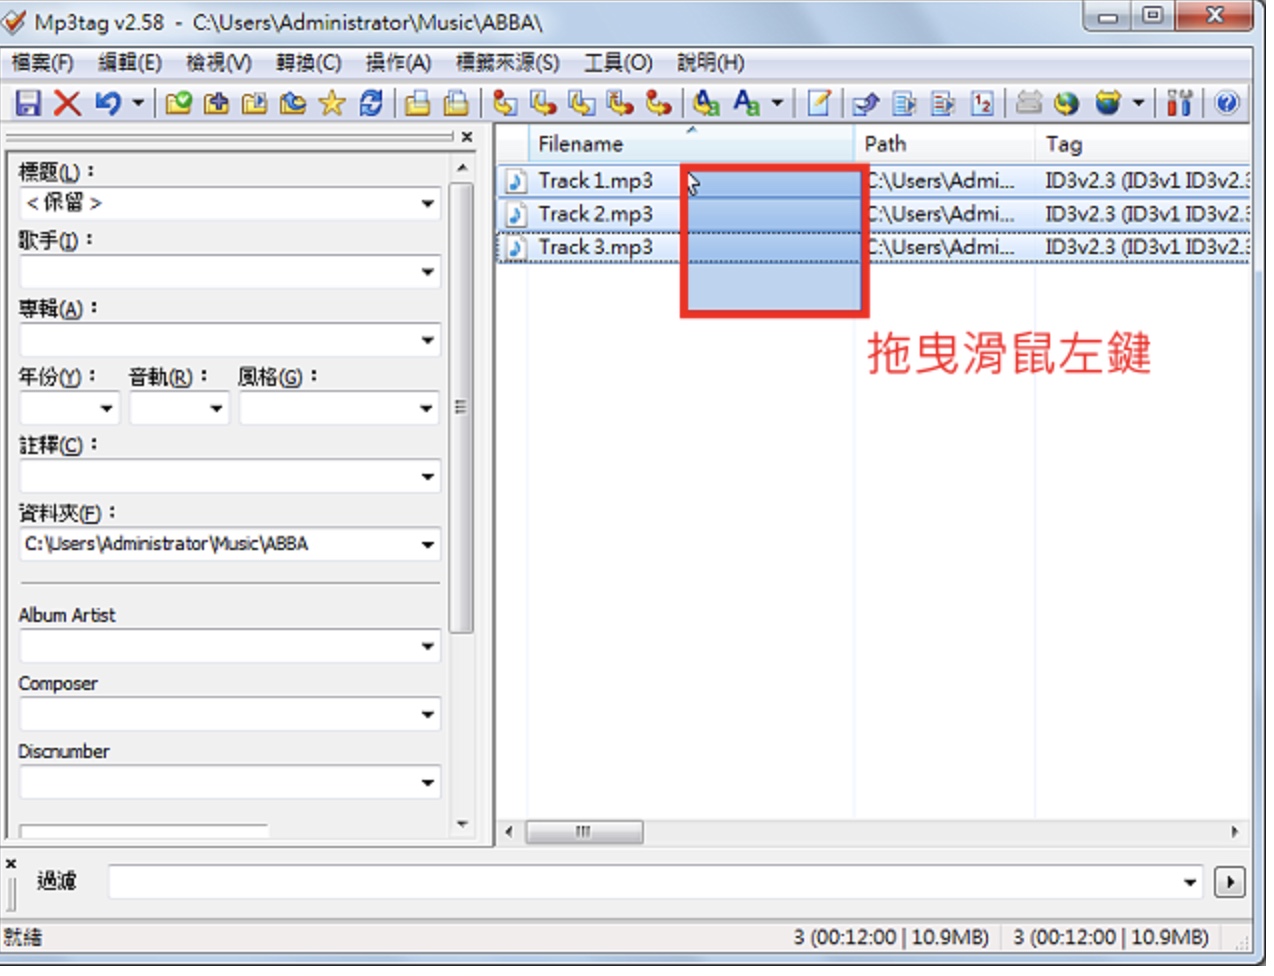Click the file list scroll-right arrow
1274x976 pixels.
pos(1235,832)
